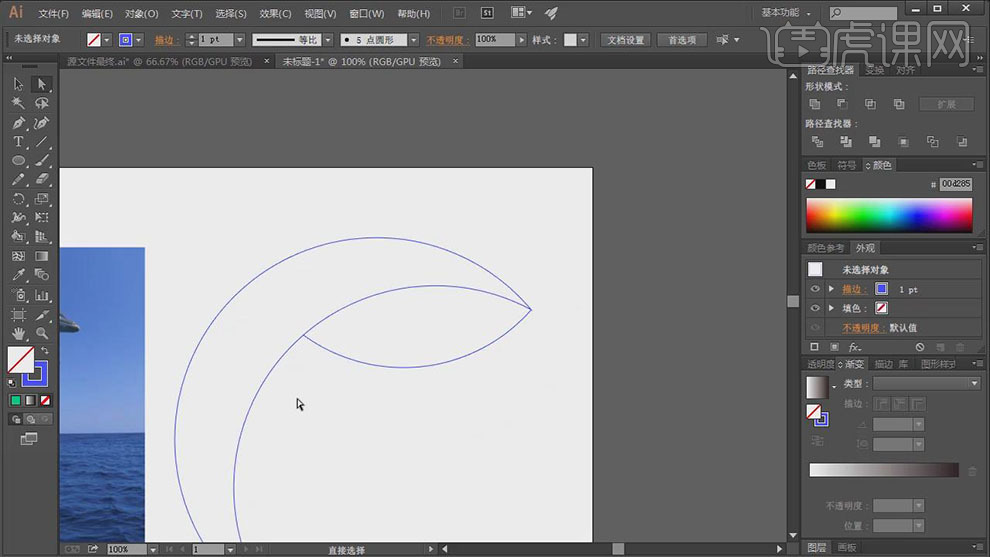Screen dimensions: 990x557
Task: Activate the Hand tool
Action: [x=18, y=332]
